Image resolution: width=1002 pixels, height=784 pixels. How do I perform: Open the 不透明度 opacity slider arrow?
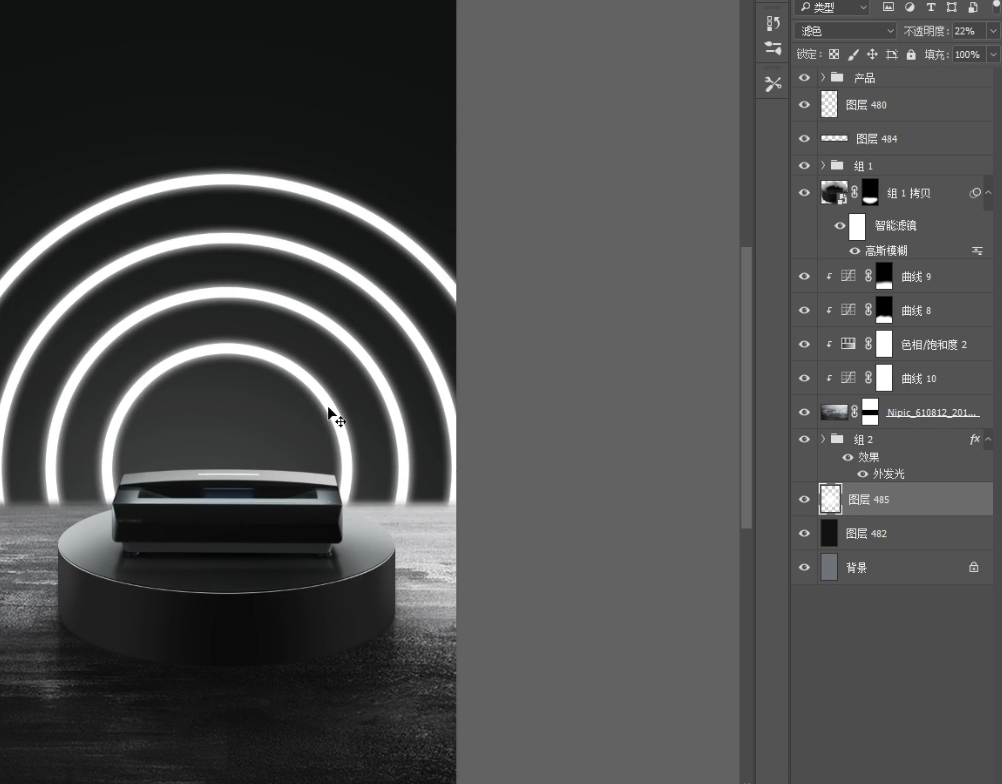click(x=993, y=31)
